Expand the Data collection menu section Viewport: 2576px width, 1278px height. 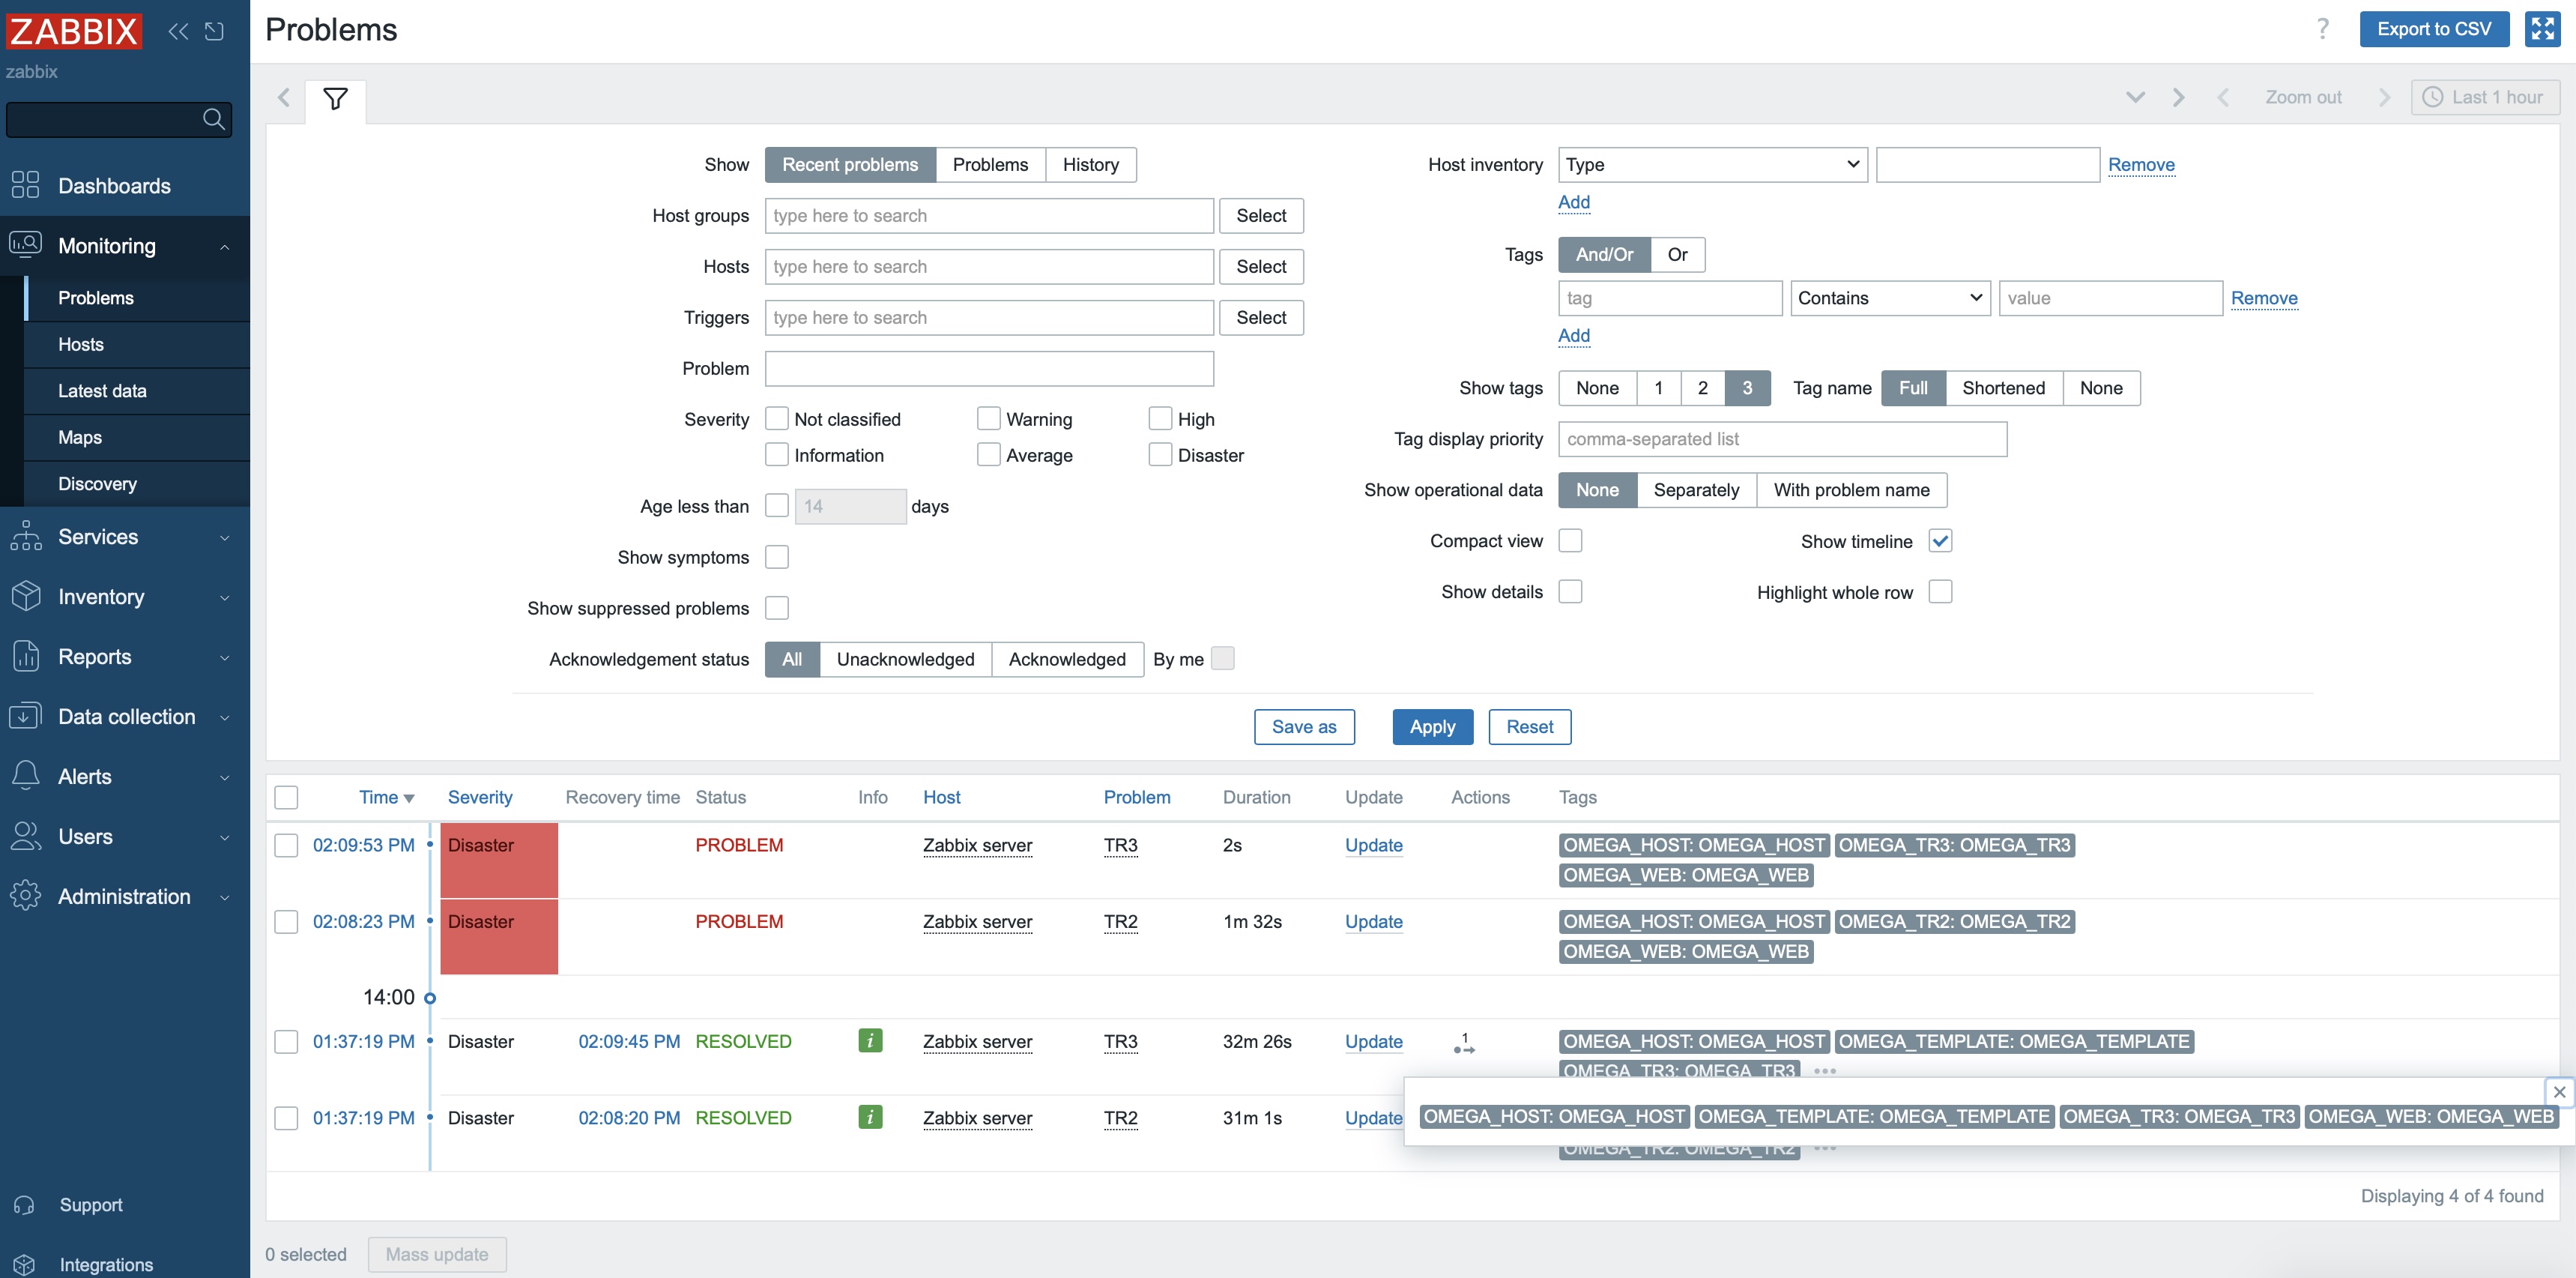(x=125, y=717)
